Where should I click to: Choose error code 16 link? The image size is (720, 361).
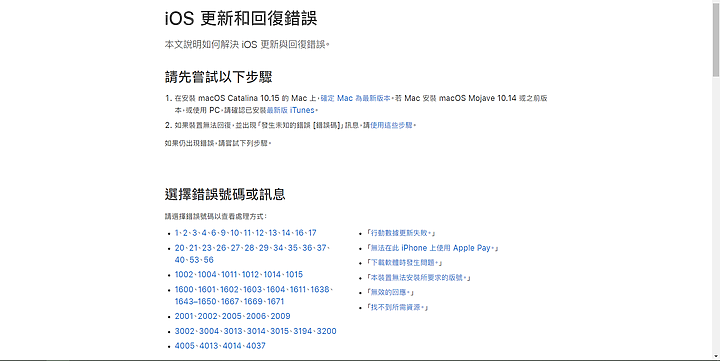click(299, 233)
